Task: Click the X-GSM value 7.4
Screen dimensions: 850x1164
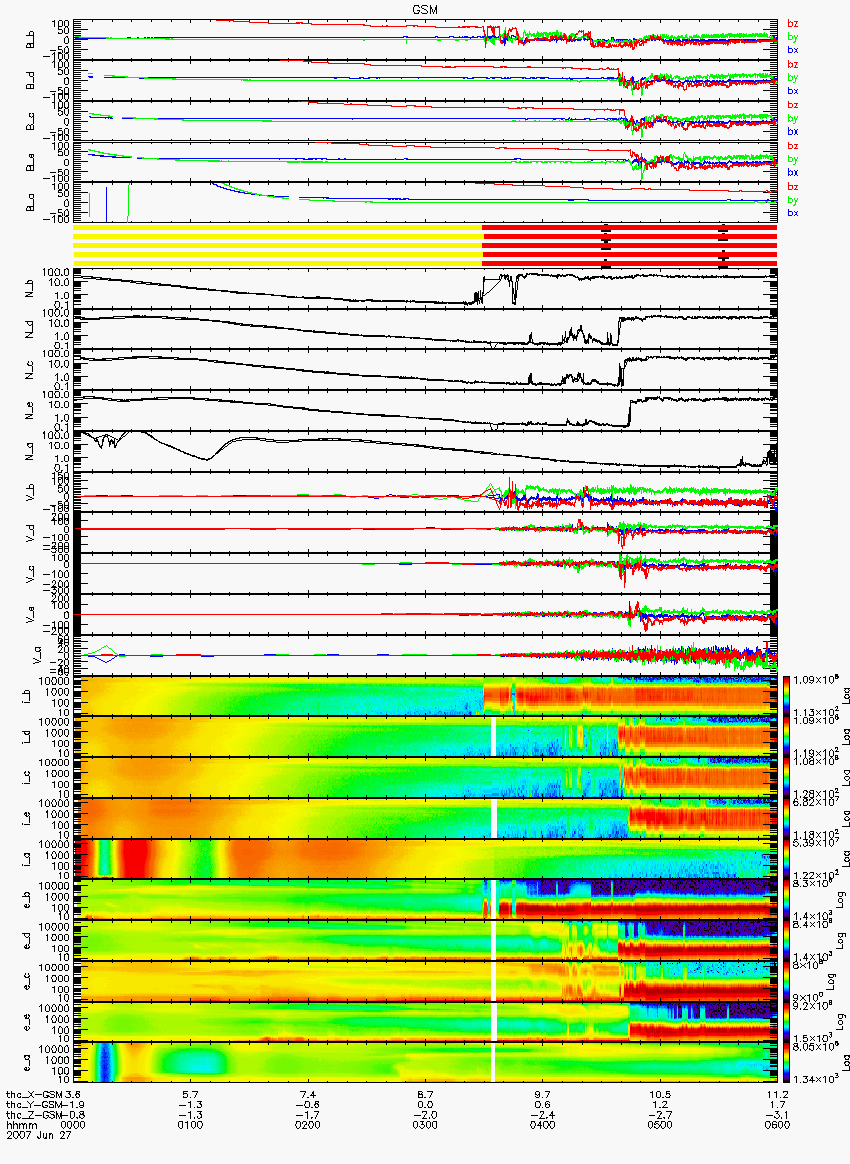Action: (x=307, y=1094)
